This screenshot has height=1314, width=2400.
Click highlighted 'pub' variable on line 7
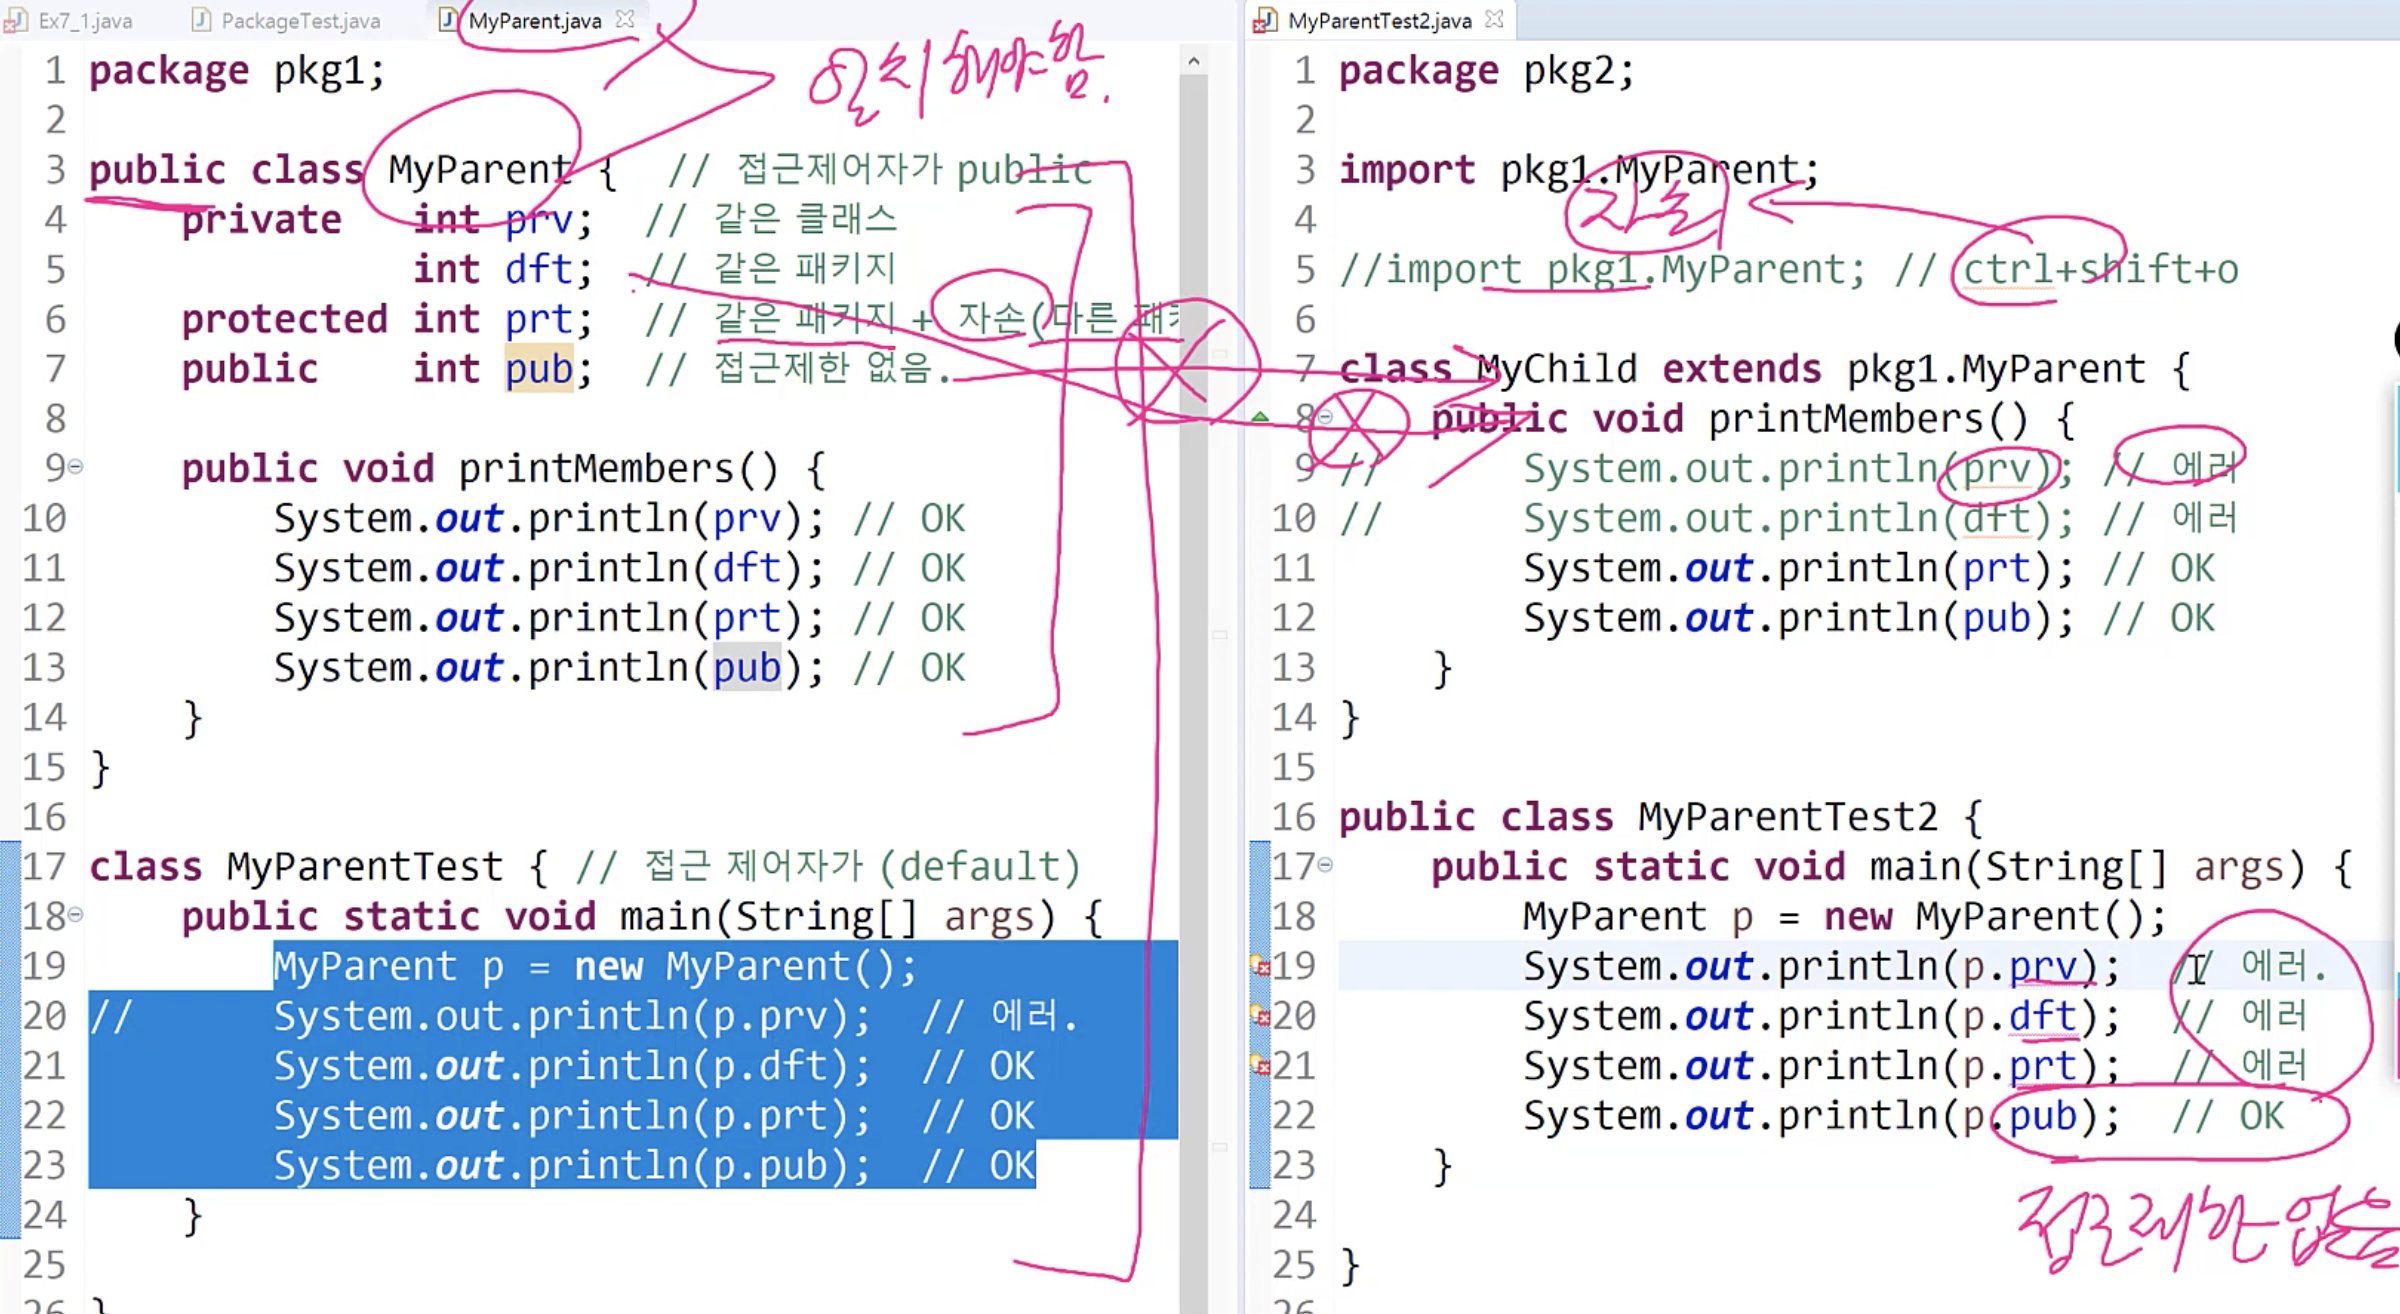(538, 369)
